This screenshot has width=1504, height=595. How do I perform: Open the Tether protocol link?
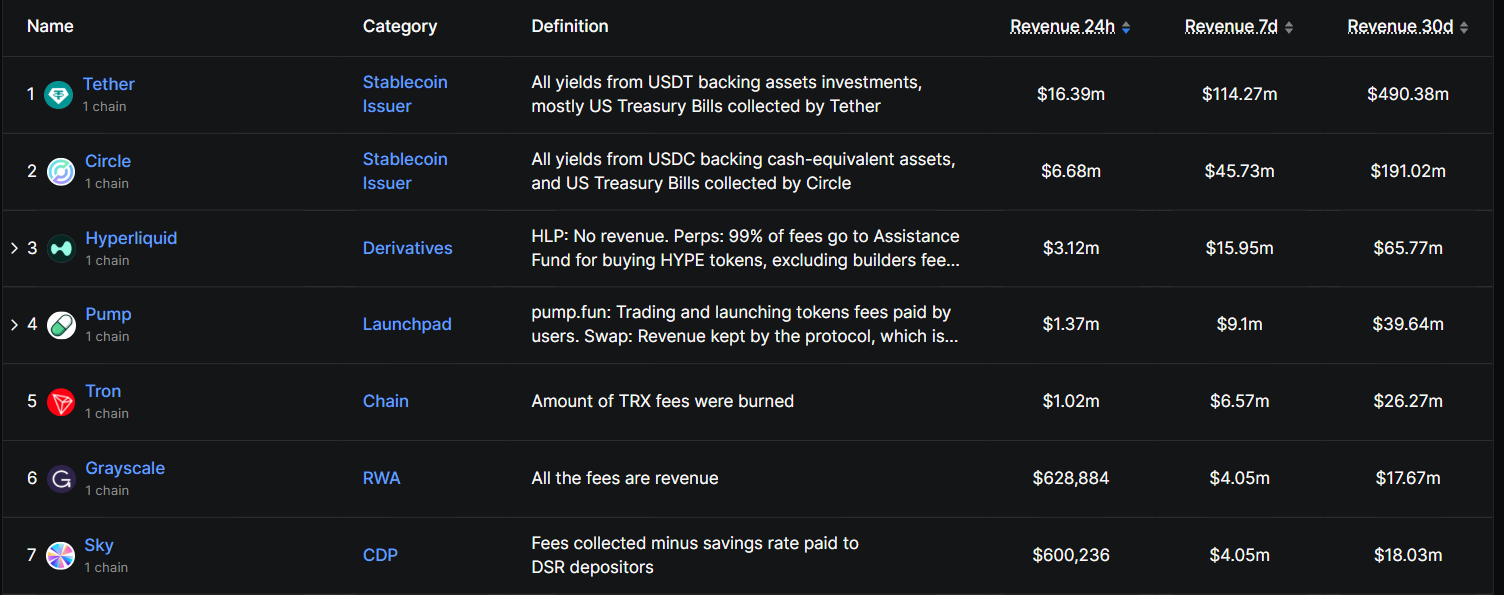coord(108,84)
